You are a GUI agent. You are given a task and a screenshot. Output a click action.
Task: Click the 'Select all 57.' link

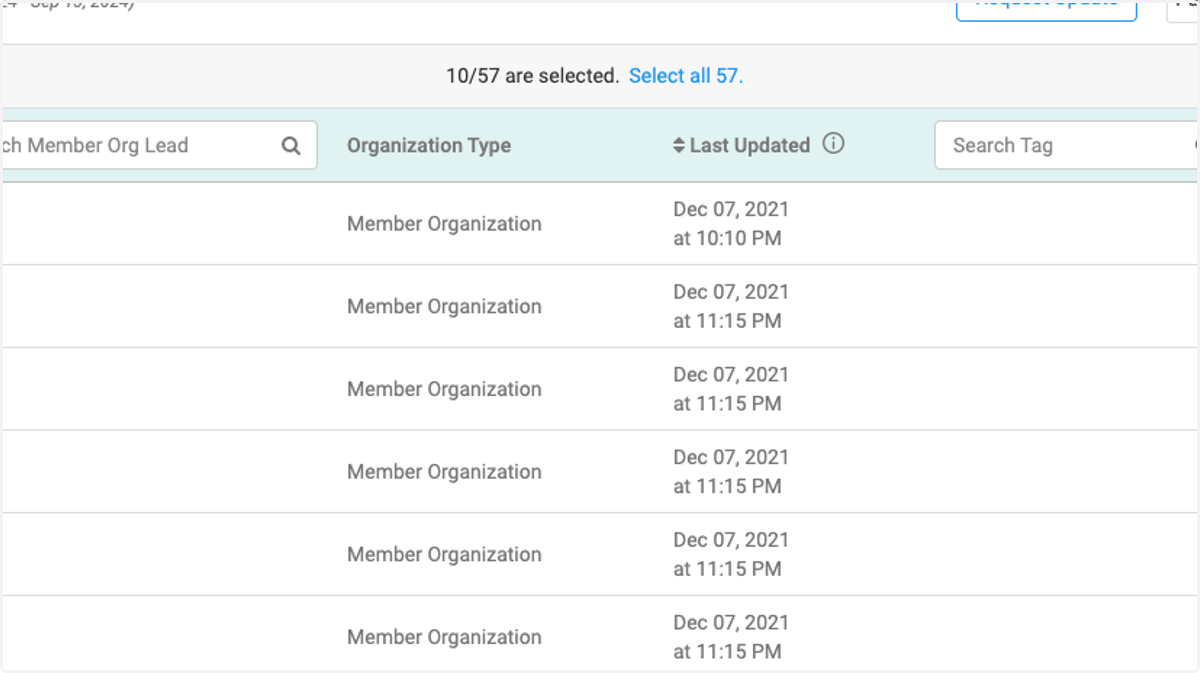point(686,76)
